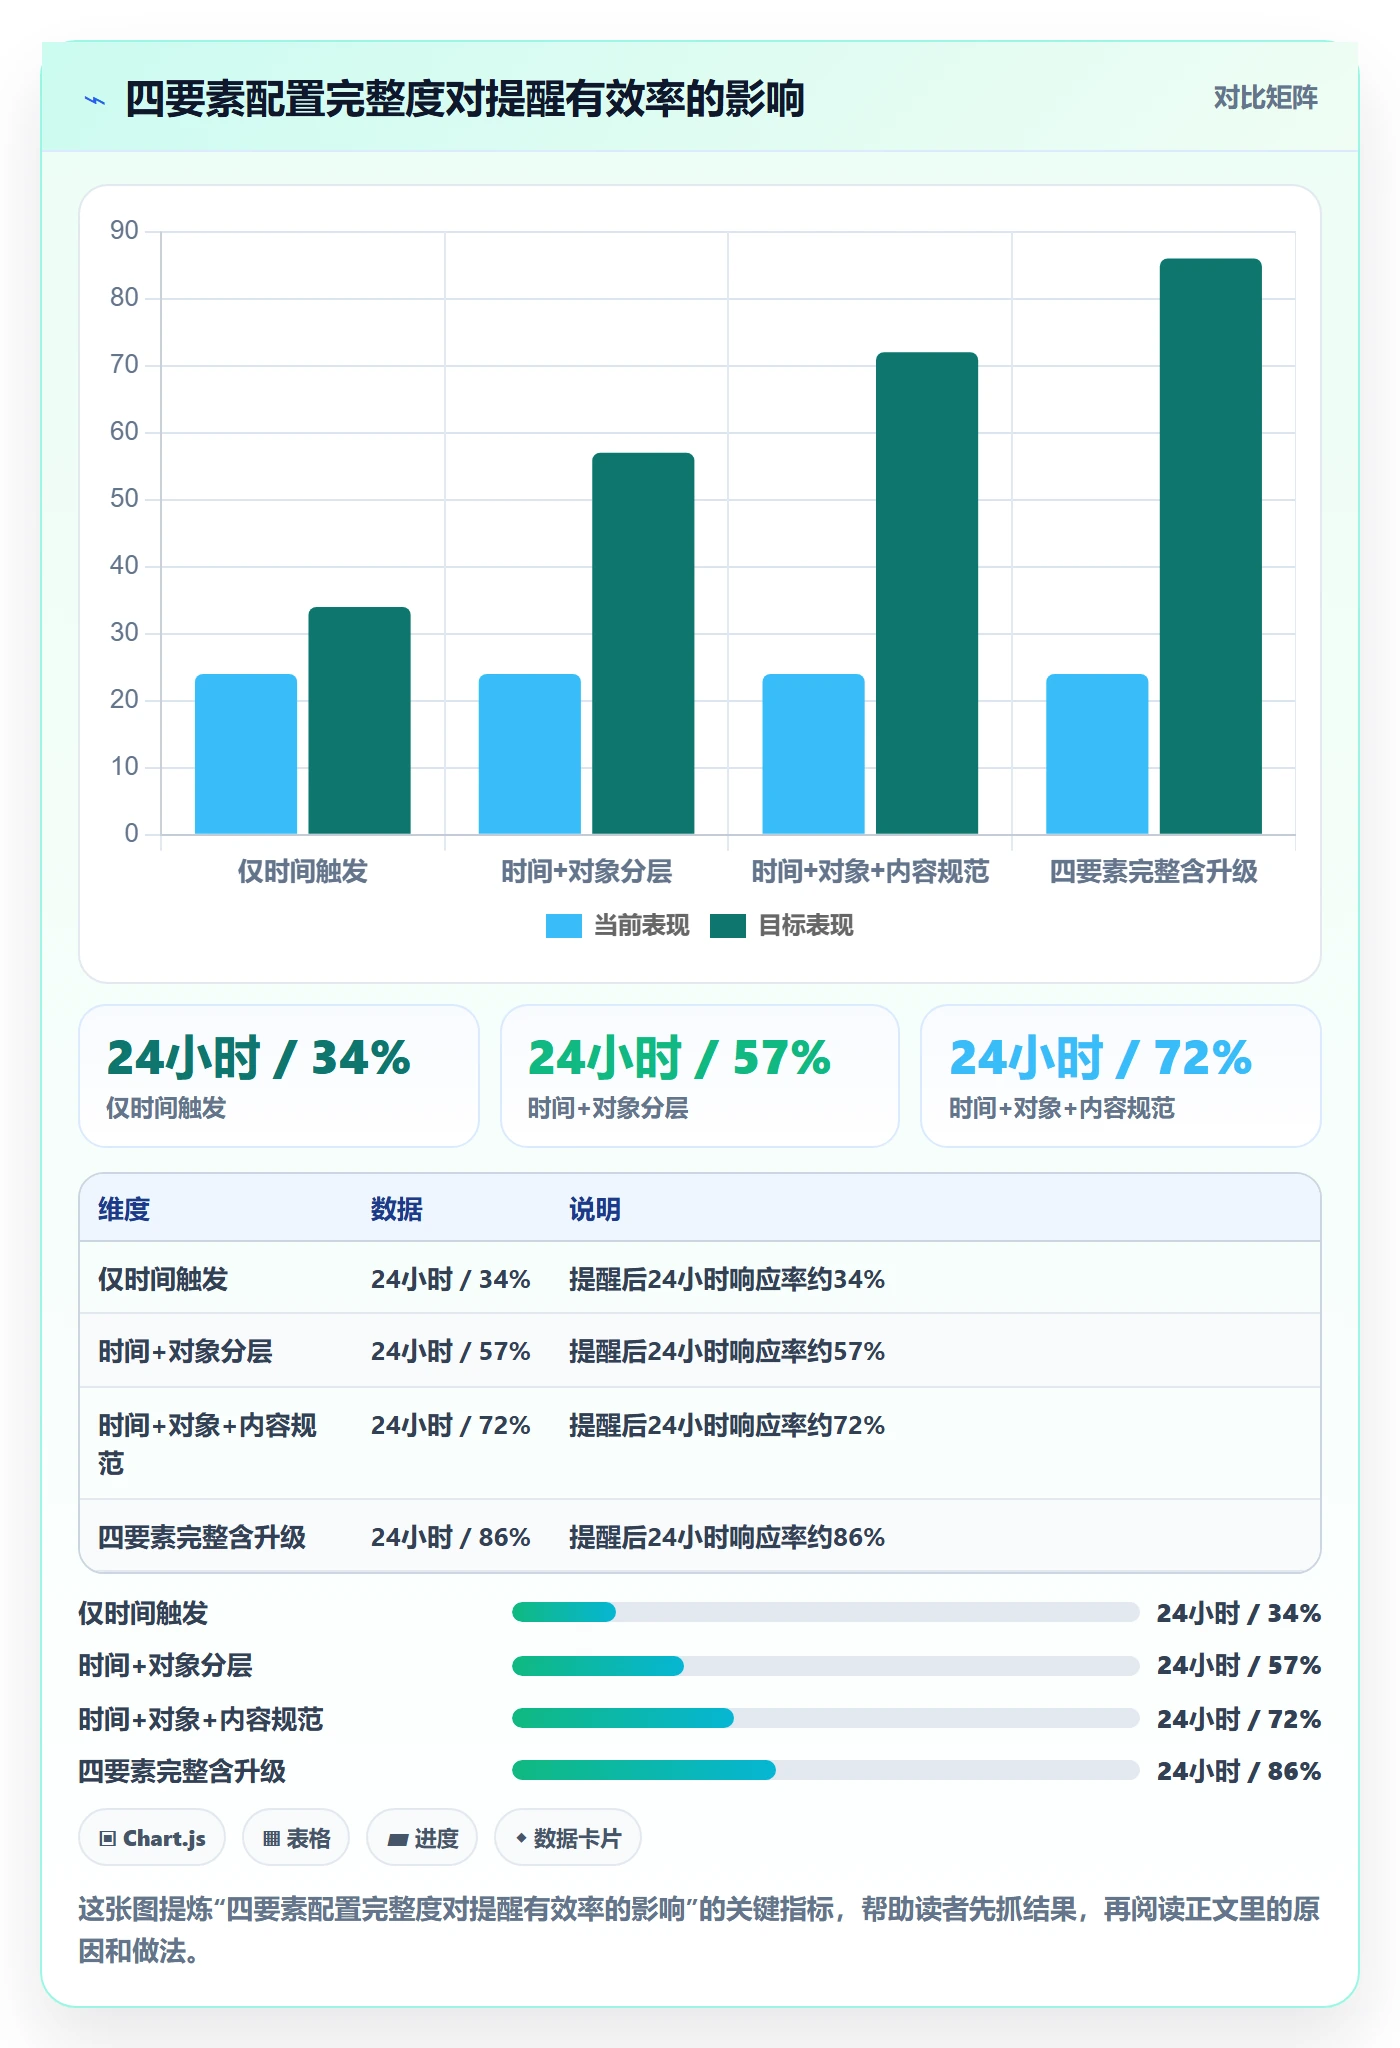Image resolution: width=1400 pixels, height=2048 pixels.
Task: Open the 24小时 / 34% data card
Action: click(279, 1076)
